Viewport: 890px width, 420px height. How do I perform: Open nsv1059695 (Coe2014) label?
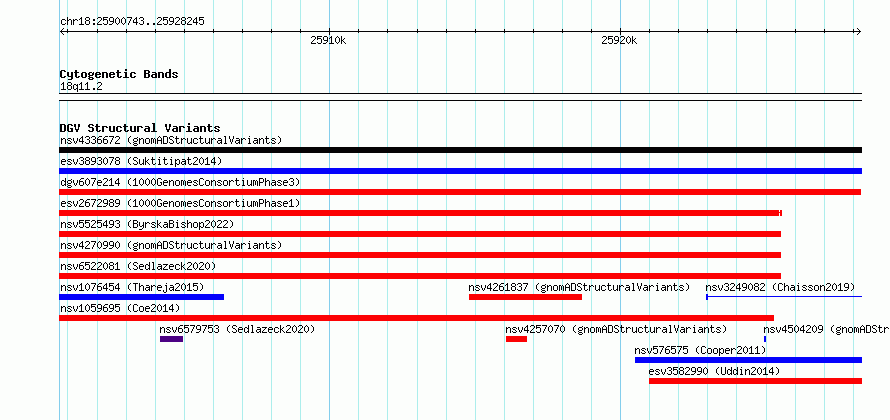click(x=120, y=308)
